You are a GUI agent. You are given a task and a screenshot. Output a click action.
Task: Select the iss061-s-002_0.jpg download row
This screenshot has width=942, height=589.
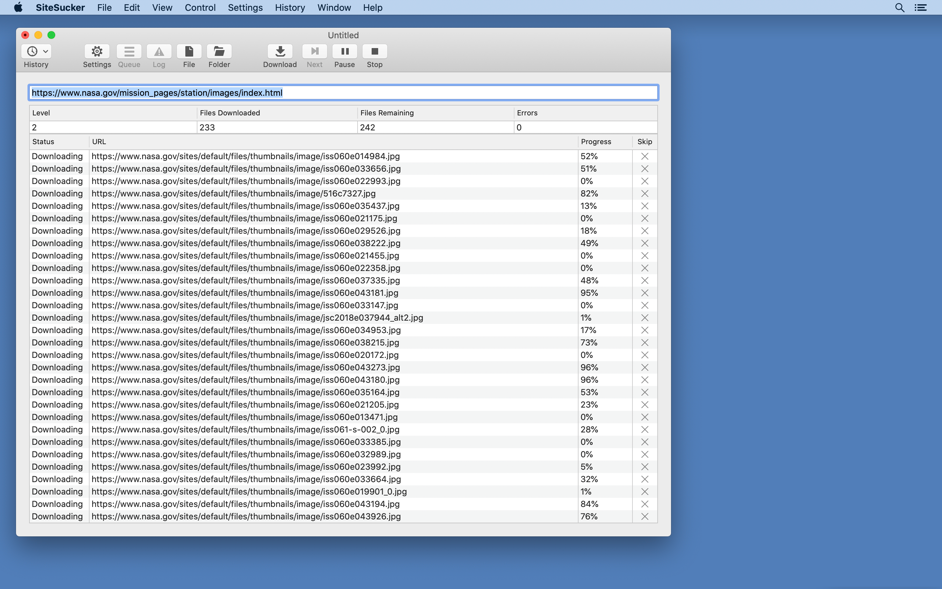(x=300, y=430)
